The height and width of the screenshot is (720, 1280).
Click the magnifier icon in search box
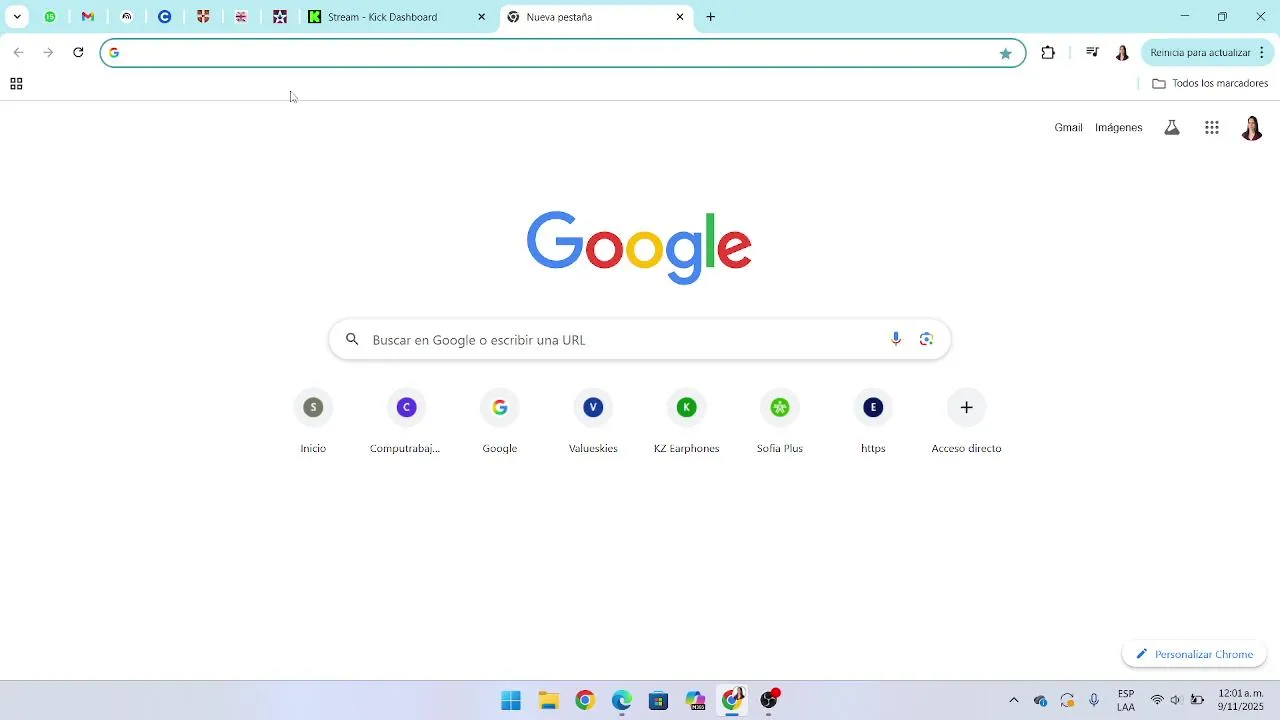[x=352, y=340]
